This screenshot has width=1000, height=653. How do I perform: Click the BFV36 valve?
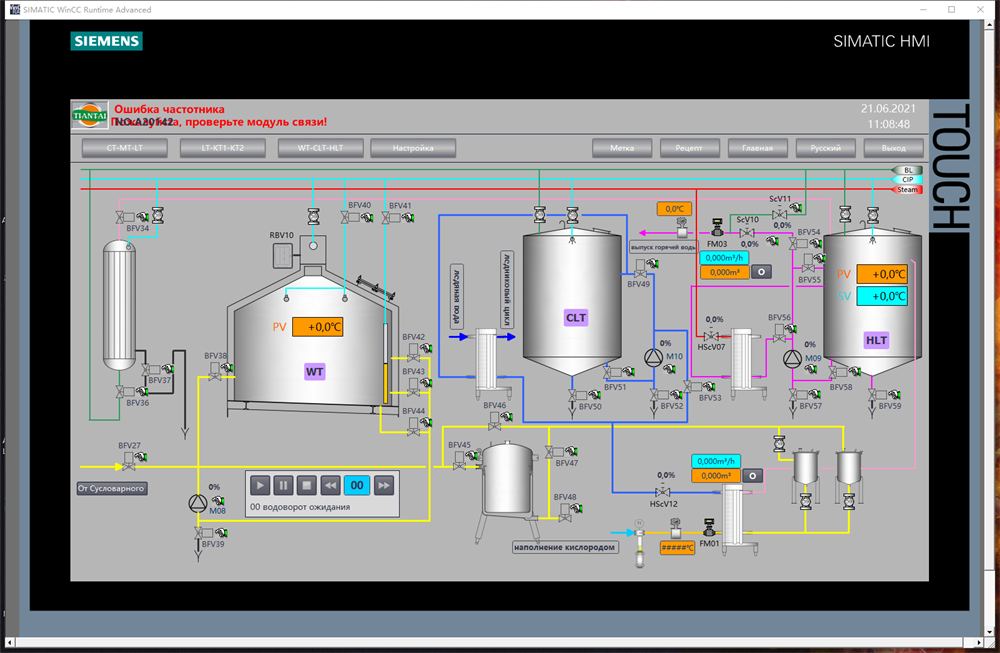tap(126, 392)
